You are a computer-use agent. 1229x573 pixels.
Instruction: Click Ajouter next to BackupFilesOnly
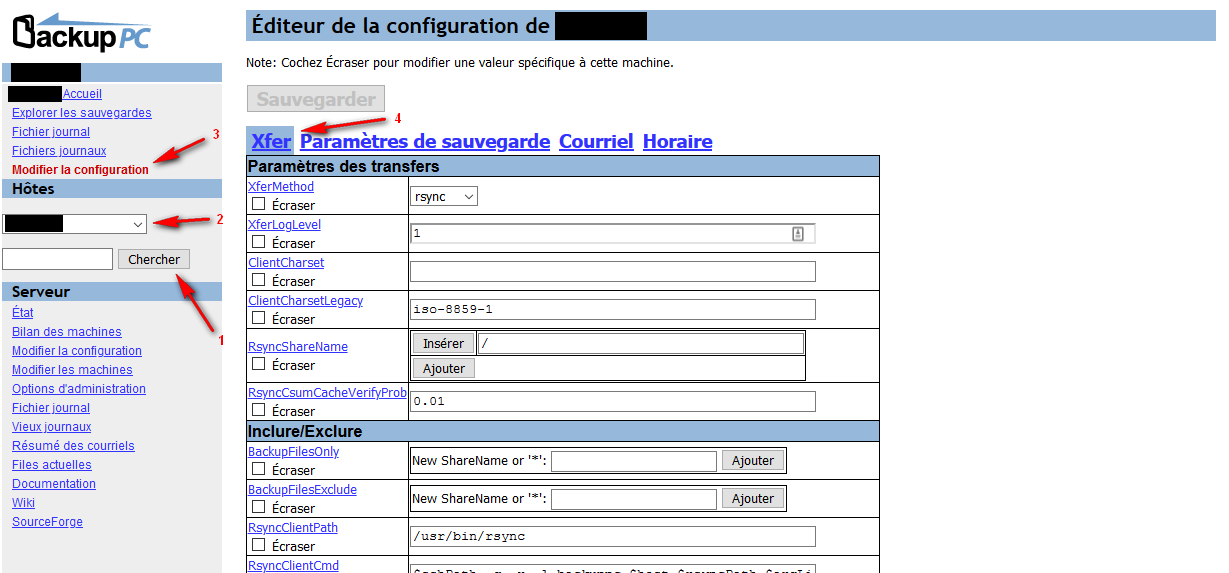click(752, 460)
